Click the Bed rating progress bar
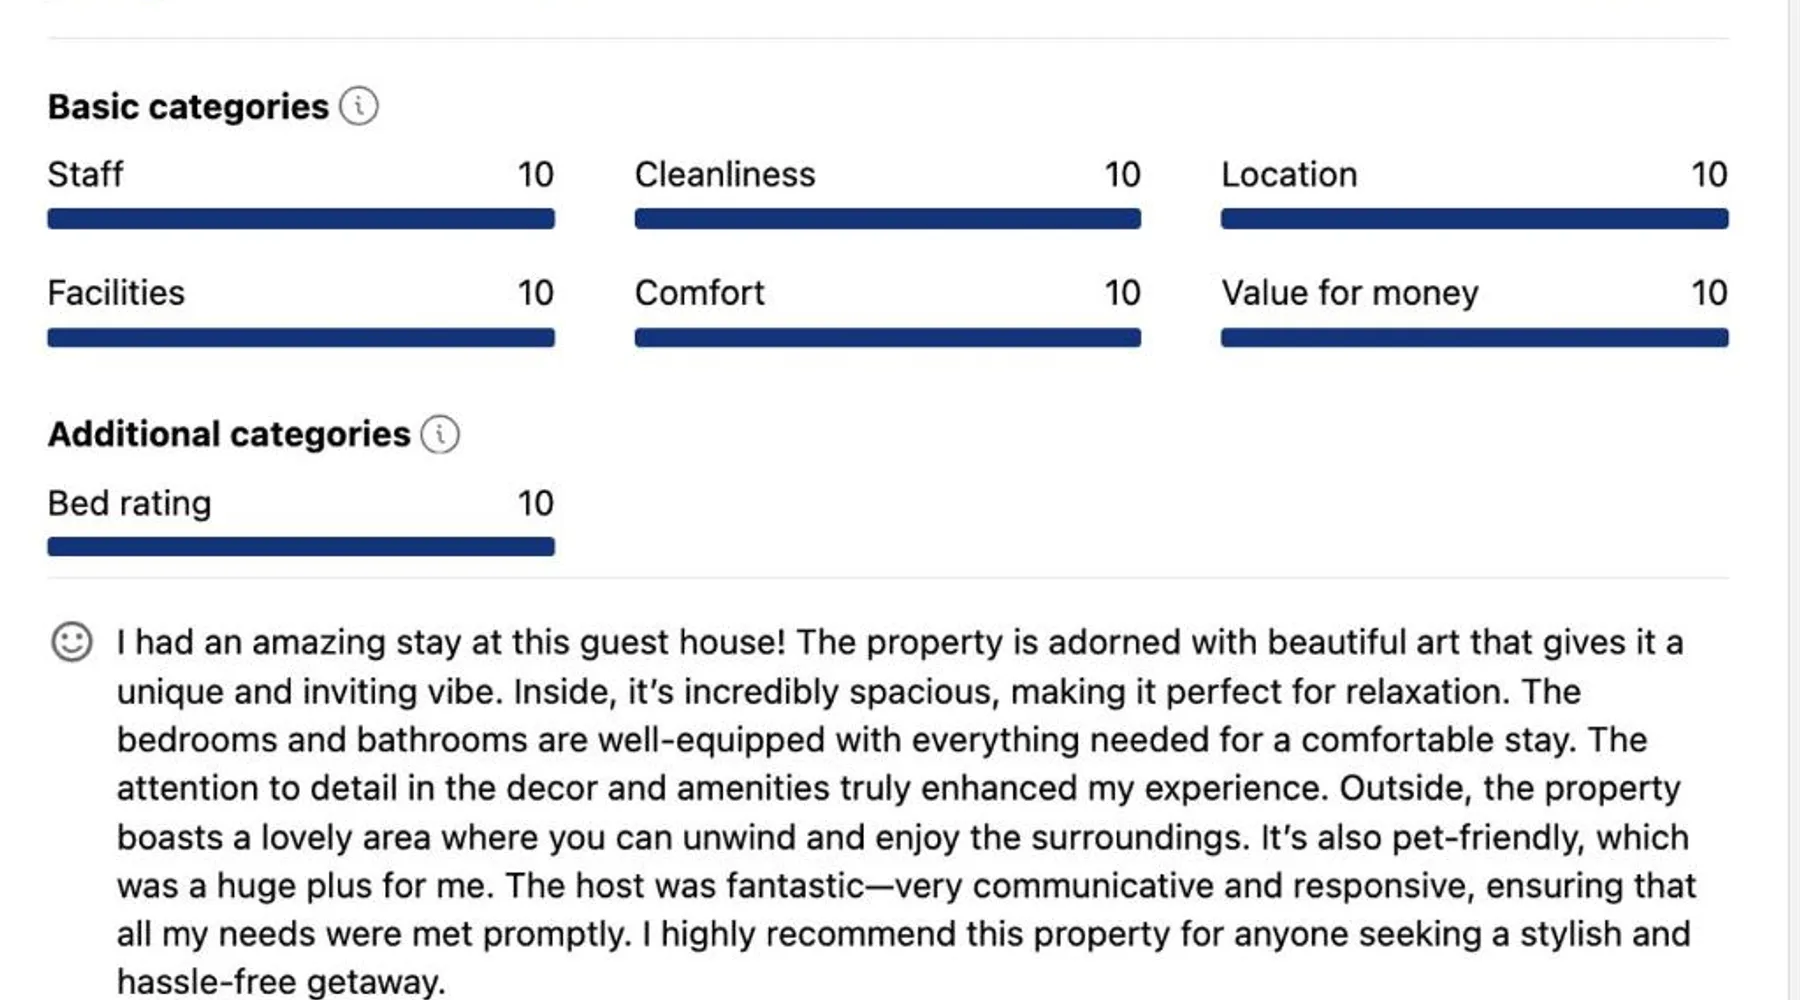The image size is (1800, 1000). click(301, 546)
